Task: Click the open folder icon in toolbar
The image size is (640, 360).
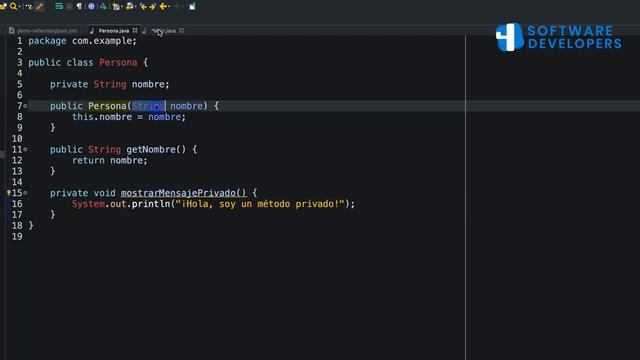Action: [3, 6]
